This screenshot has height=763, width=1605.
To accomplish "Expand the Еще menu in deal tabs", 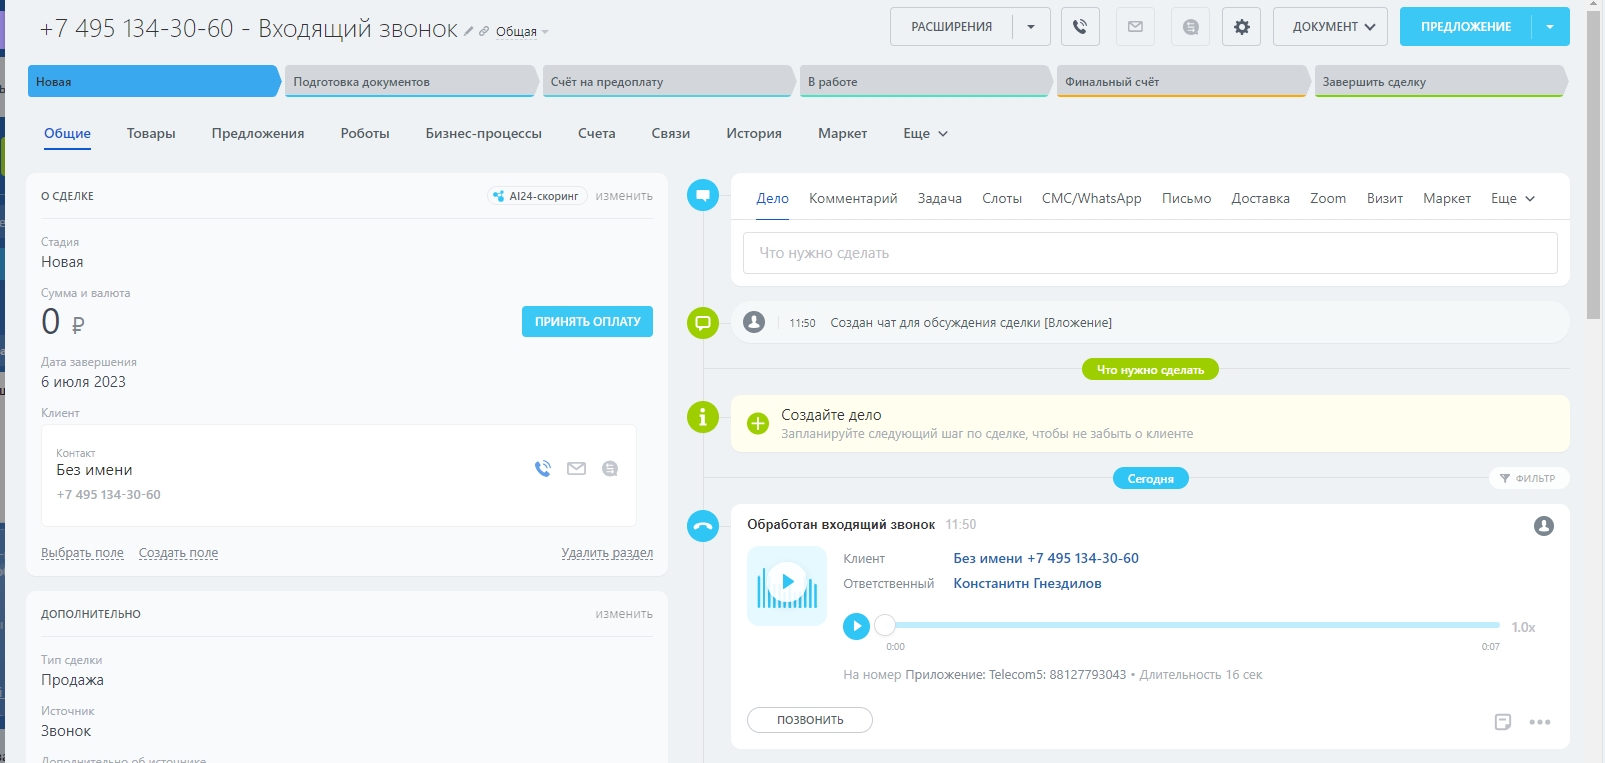I will [925, 133].
